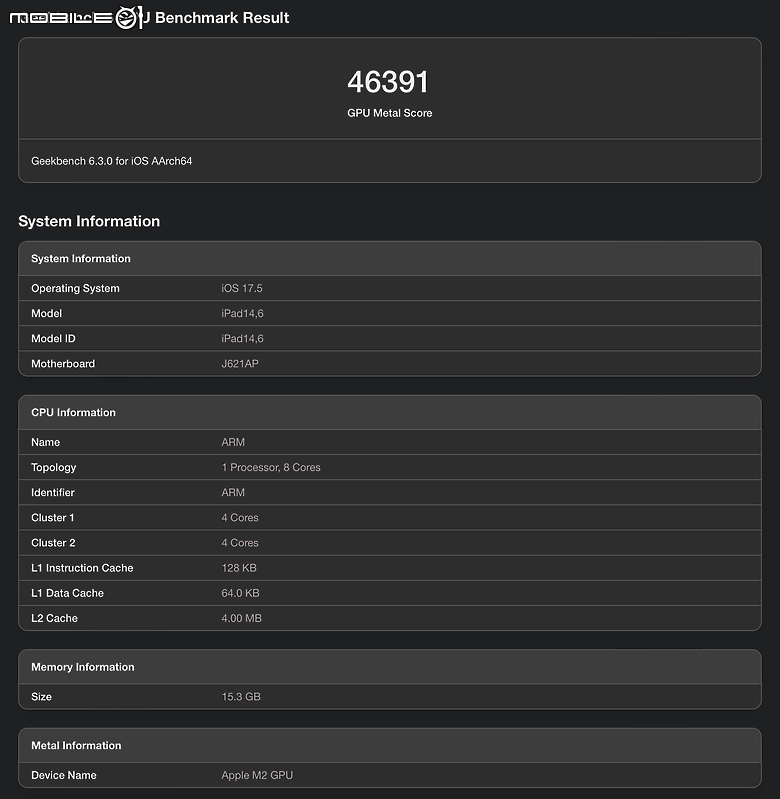Select the iPad14,6 value in the Model row

pos(243,313)
